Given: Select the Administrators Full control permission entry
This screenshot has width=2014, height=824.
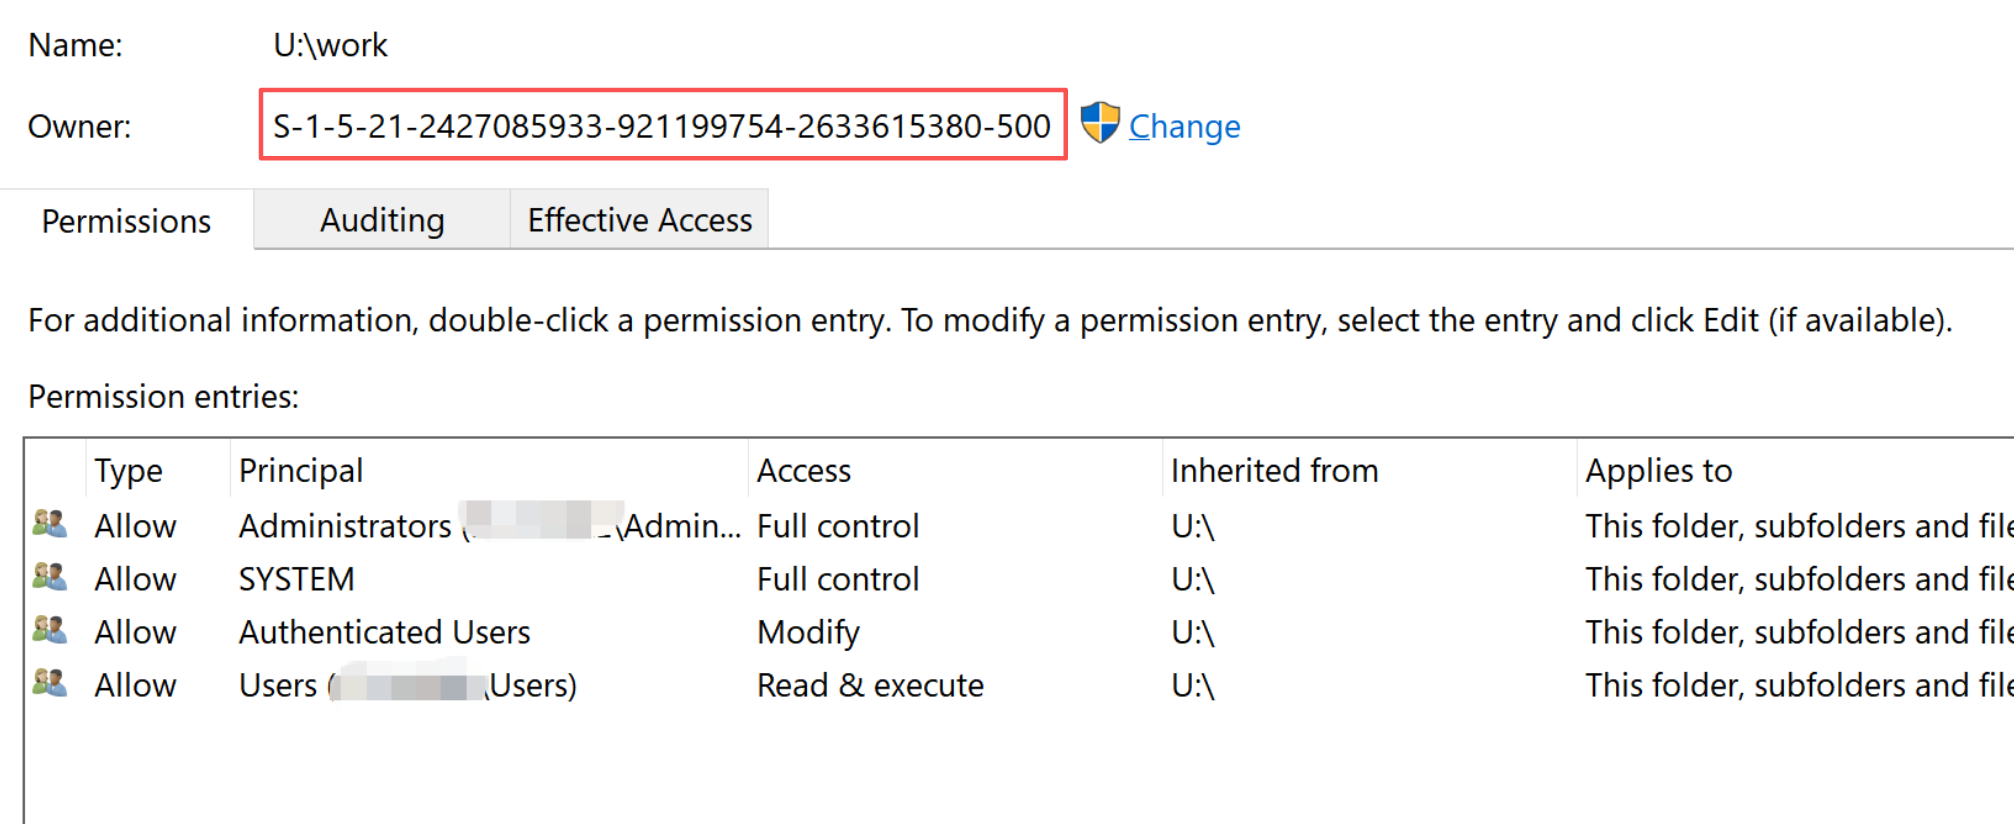Looking at the screenshot, I should (x=1019, y=525).
